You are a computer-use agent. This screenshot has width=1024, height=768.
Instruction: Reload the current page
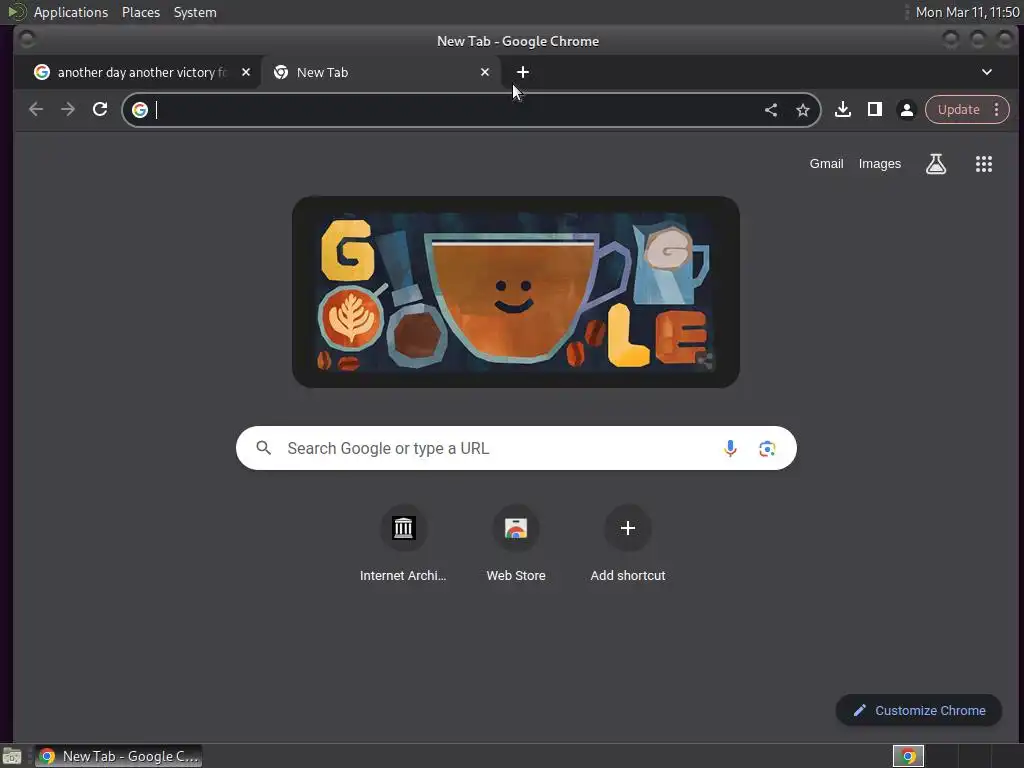(x=100, y=109)
